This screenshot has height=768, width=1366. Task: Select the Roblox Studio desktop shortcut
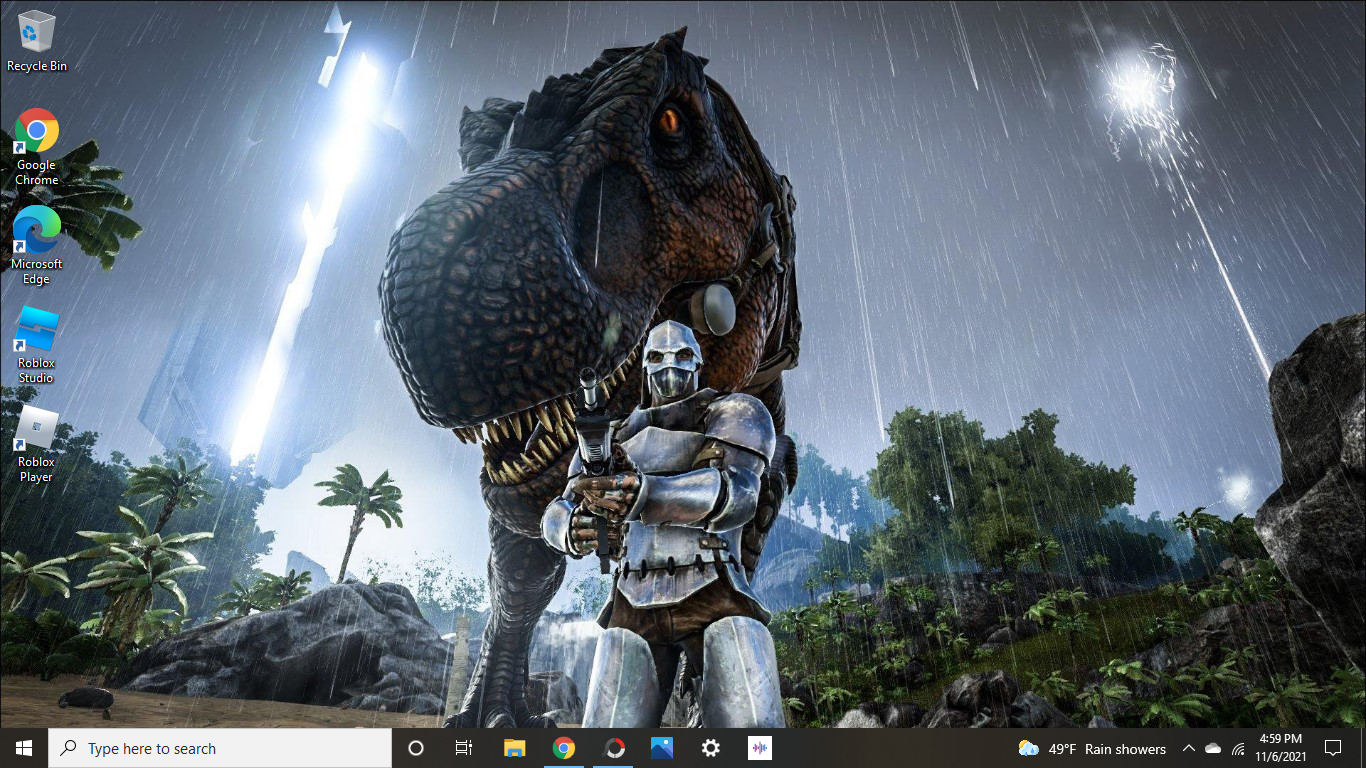click(37, 345)
